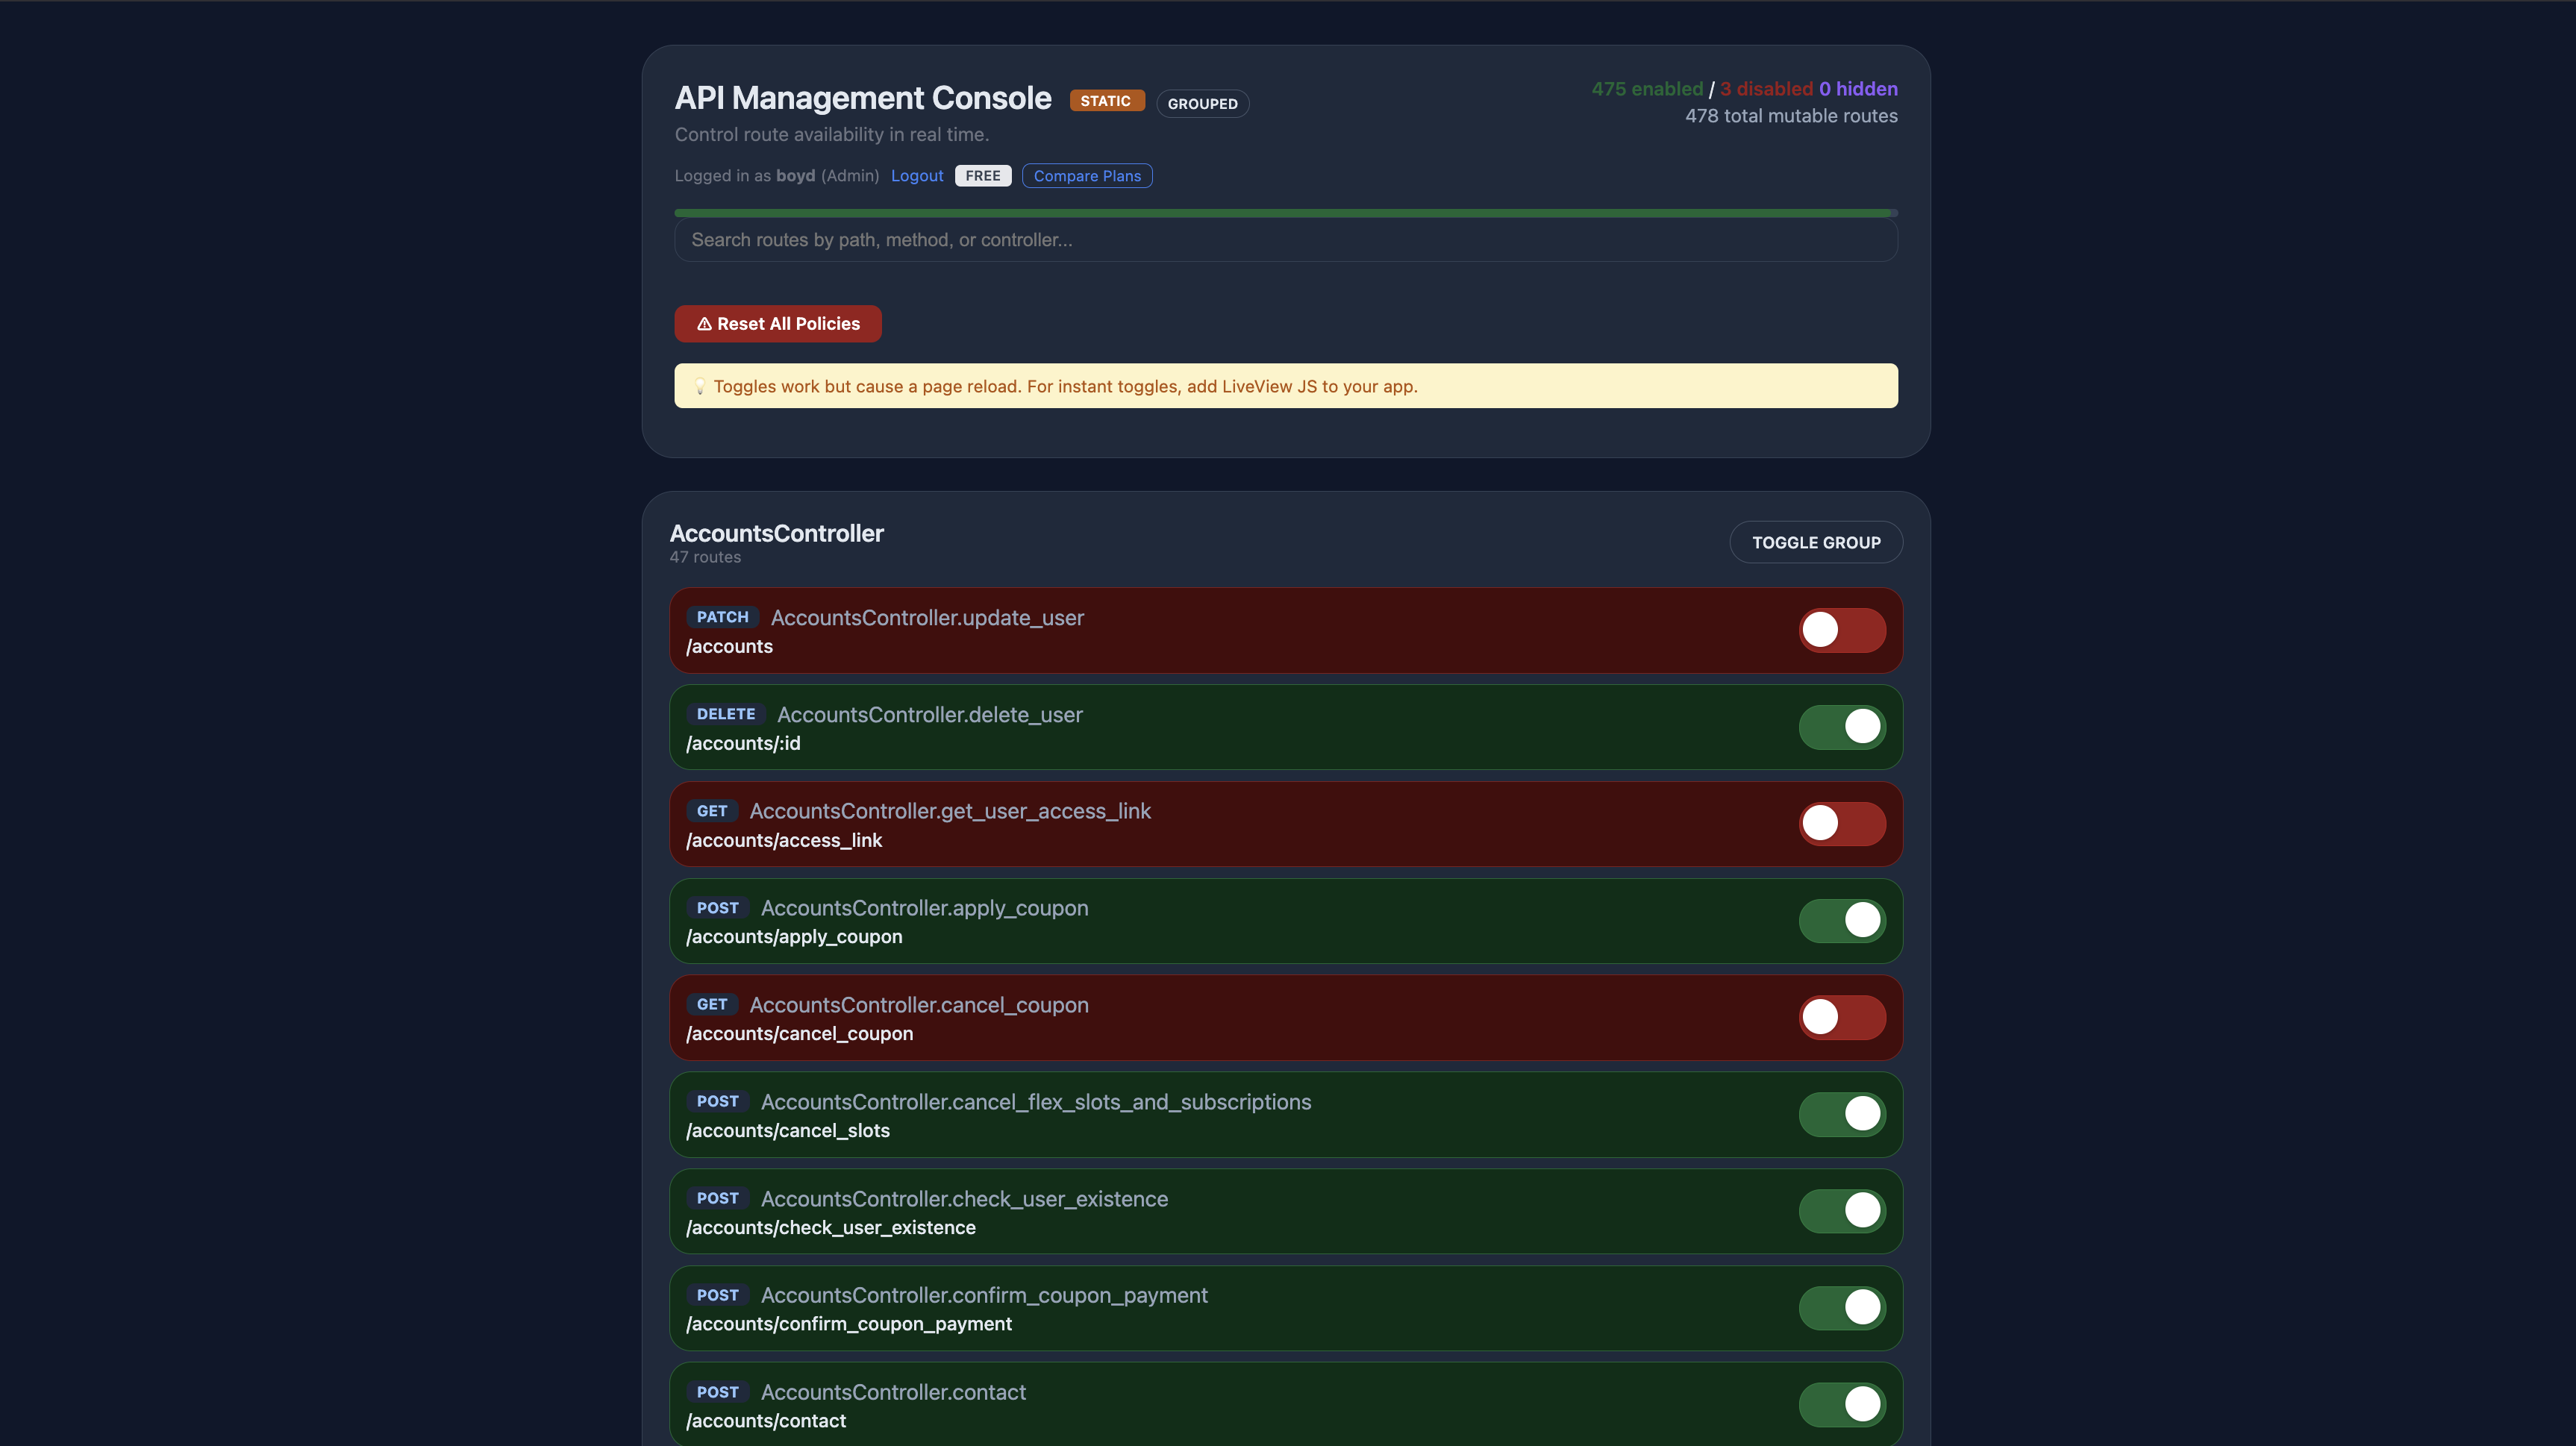
Task: Click the PATCH method badge
Action: pyautogui.click(x=722, y=617)
